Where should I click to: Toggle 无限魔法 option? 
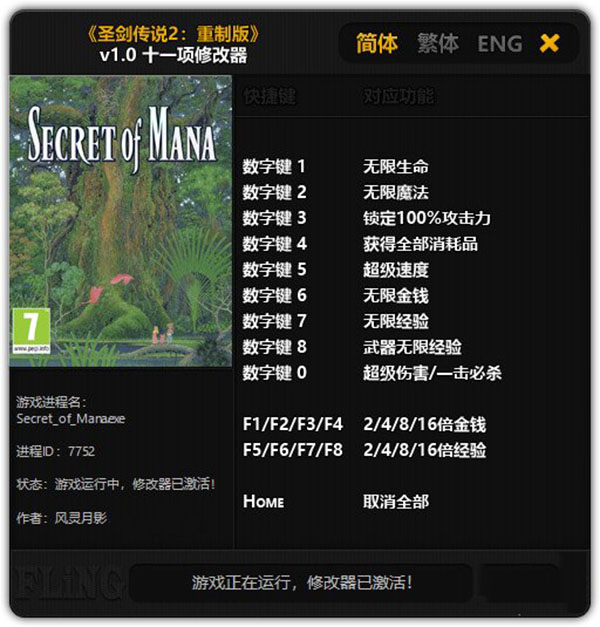[x=396, y=192]
